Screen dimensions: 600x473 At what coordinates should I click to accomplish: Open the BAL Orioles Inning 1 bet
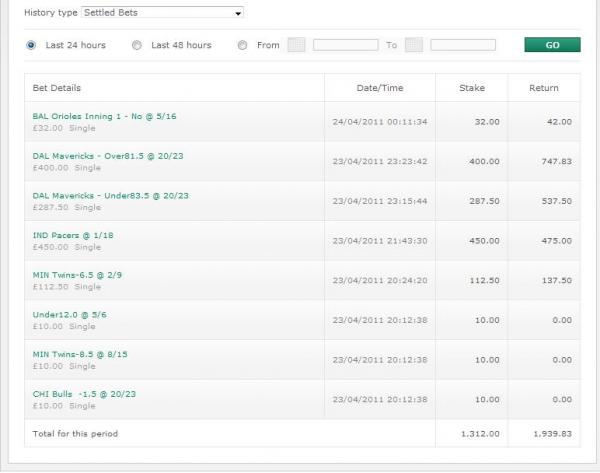pos(104,115)
